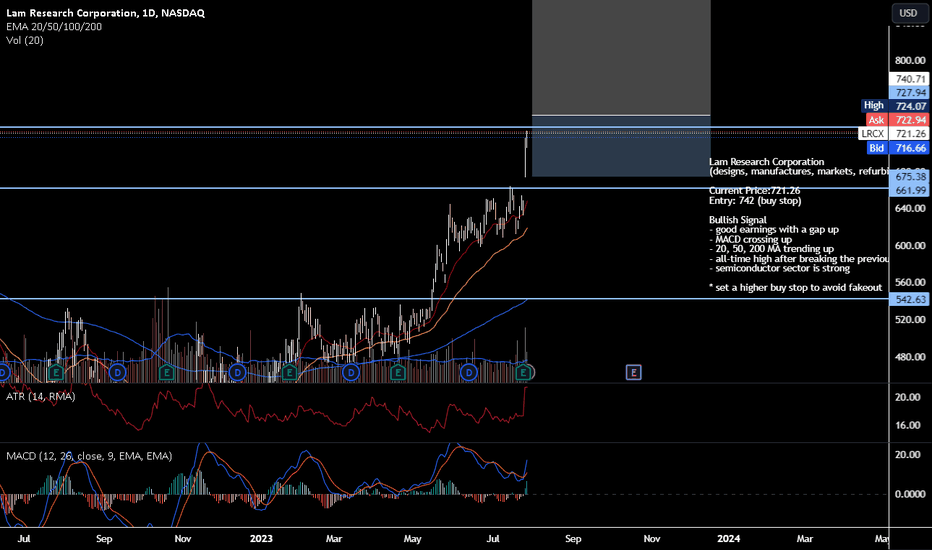This screenshot has height=550, width=932.
Task: Open the September 2022 dividend marker
Action: pyautogui.click(x=118, y=373)
